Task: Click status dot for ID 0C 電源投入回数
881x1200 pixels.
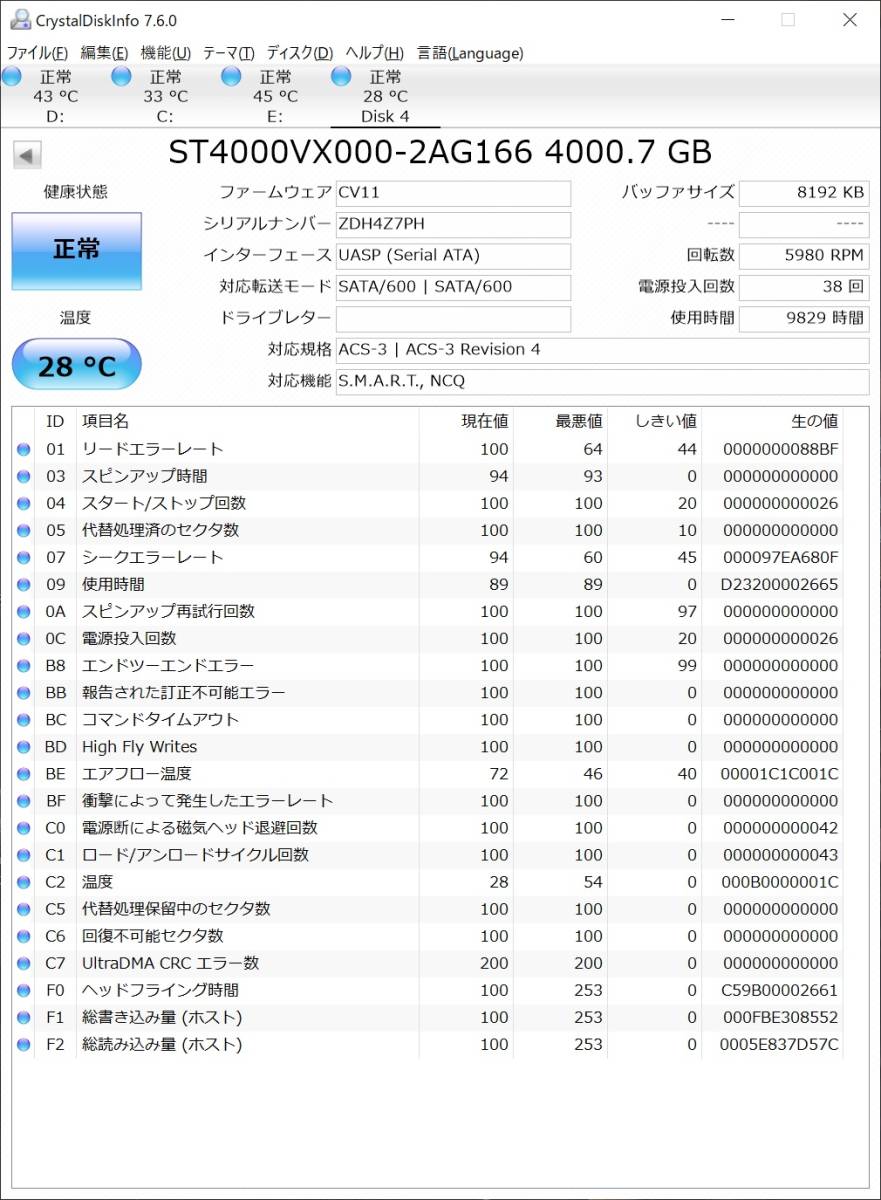Action: (23, 639)
